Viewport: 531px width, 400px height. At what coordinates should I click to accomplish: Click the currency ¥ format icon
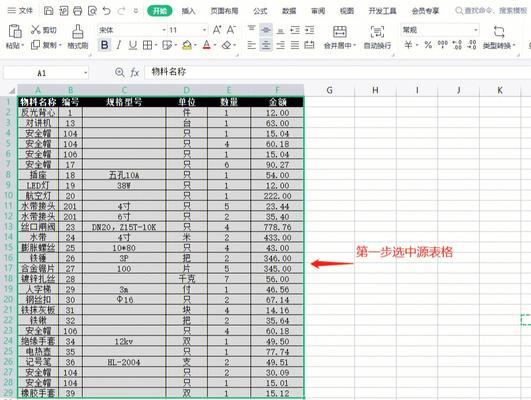pyautogui.click(x=409, y=45)
